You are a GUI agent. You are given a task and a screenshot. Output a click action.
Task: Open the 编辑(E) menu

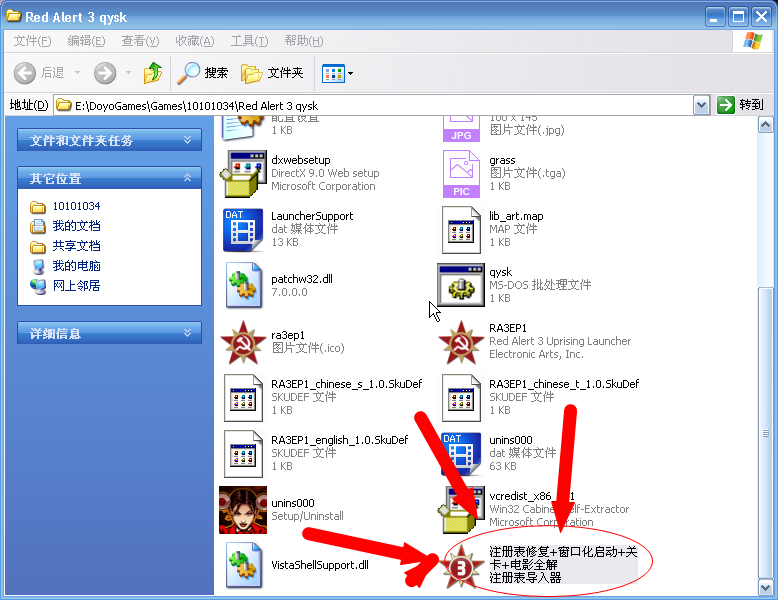(x=86, y=41)
